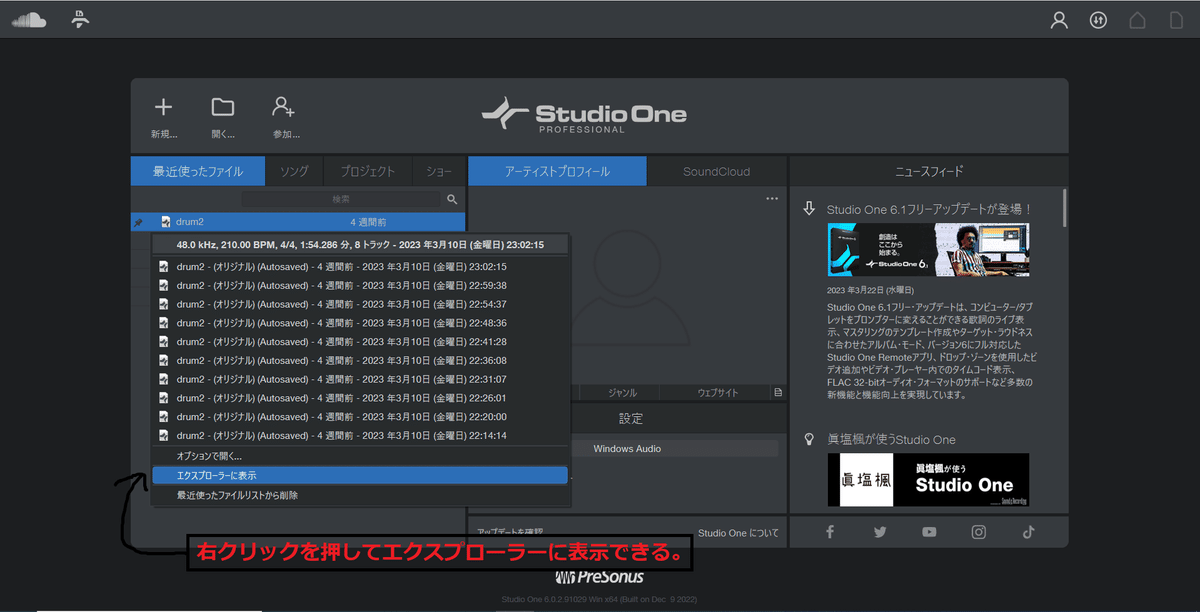Open Instagram via the footer icon

pos(978,531)
